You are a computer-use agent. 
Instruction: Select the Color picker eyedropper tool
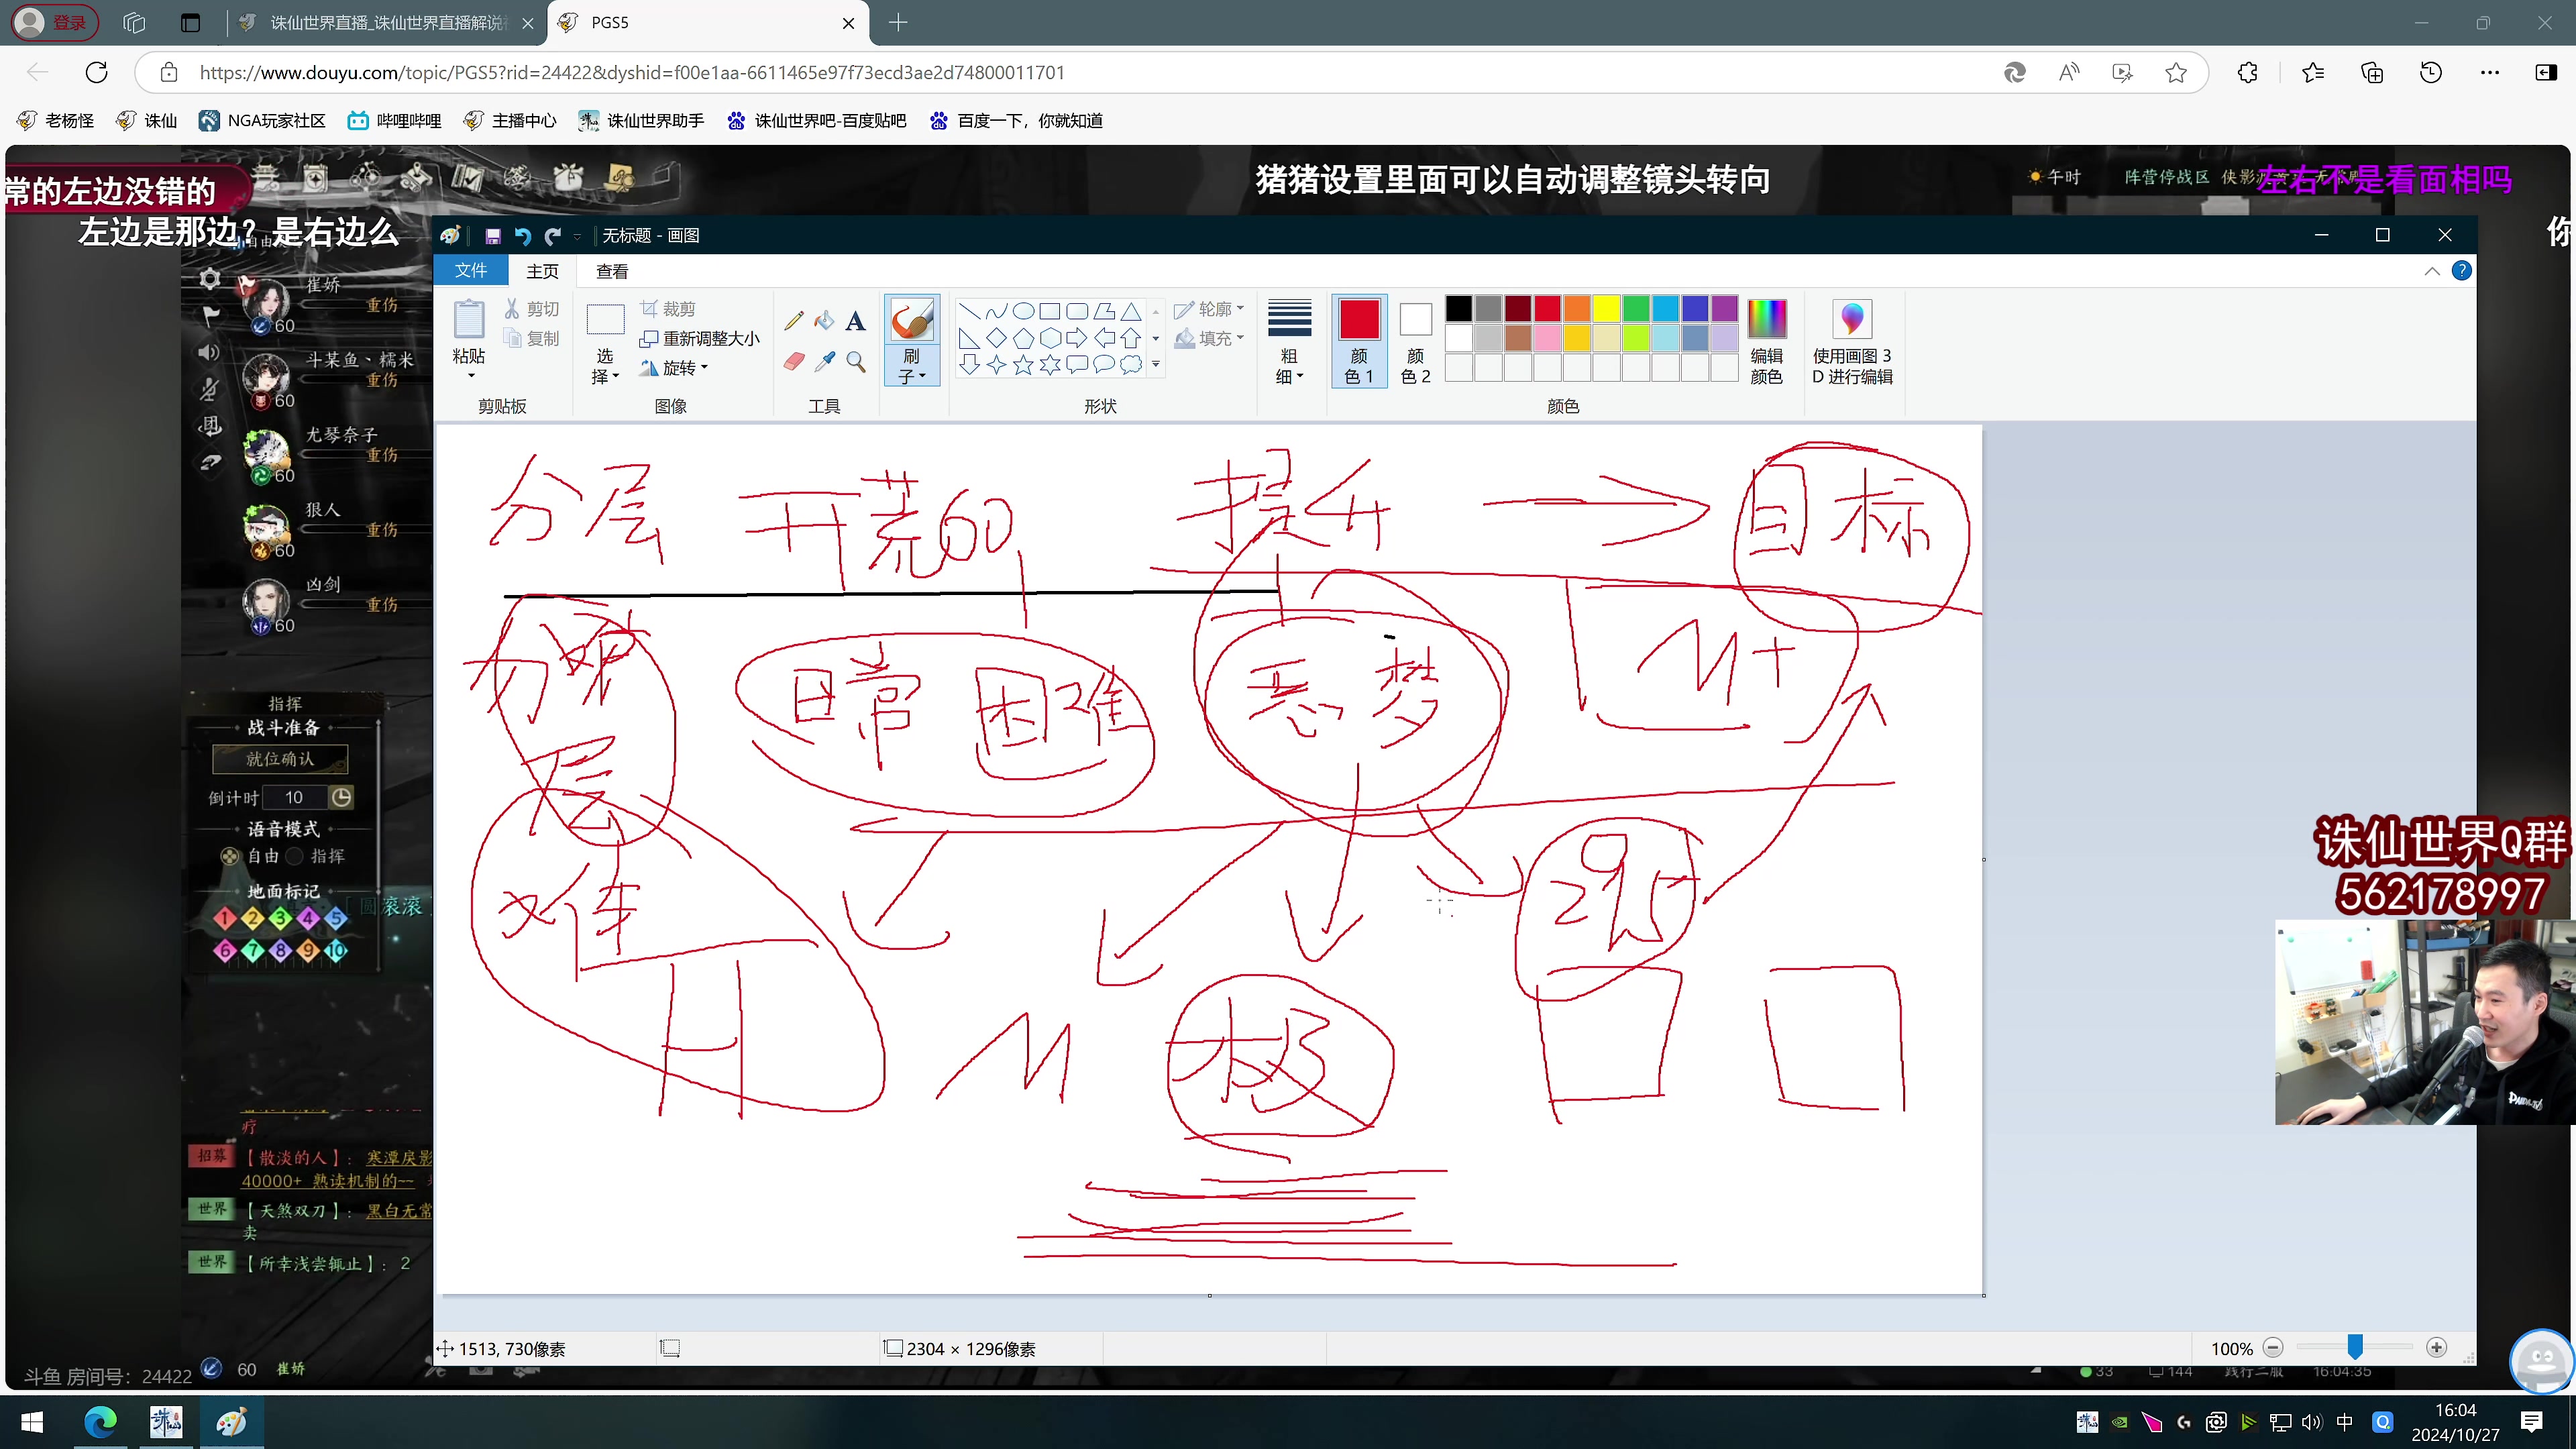point(824,361)
